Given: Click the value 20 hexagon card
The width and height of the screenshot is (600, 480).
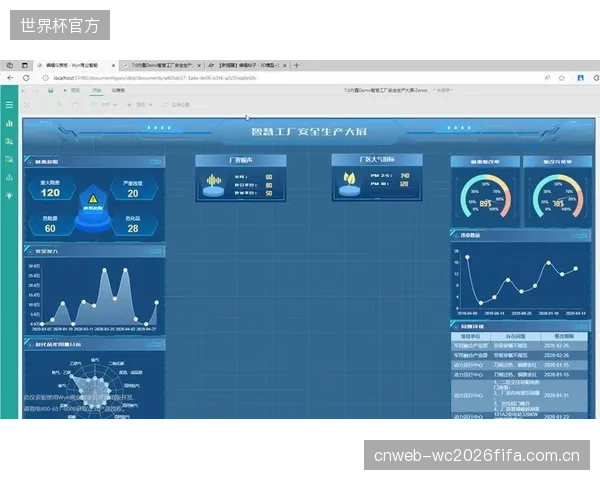Looking at the screenshot, I should pos(133,189).
